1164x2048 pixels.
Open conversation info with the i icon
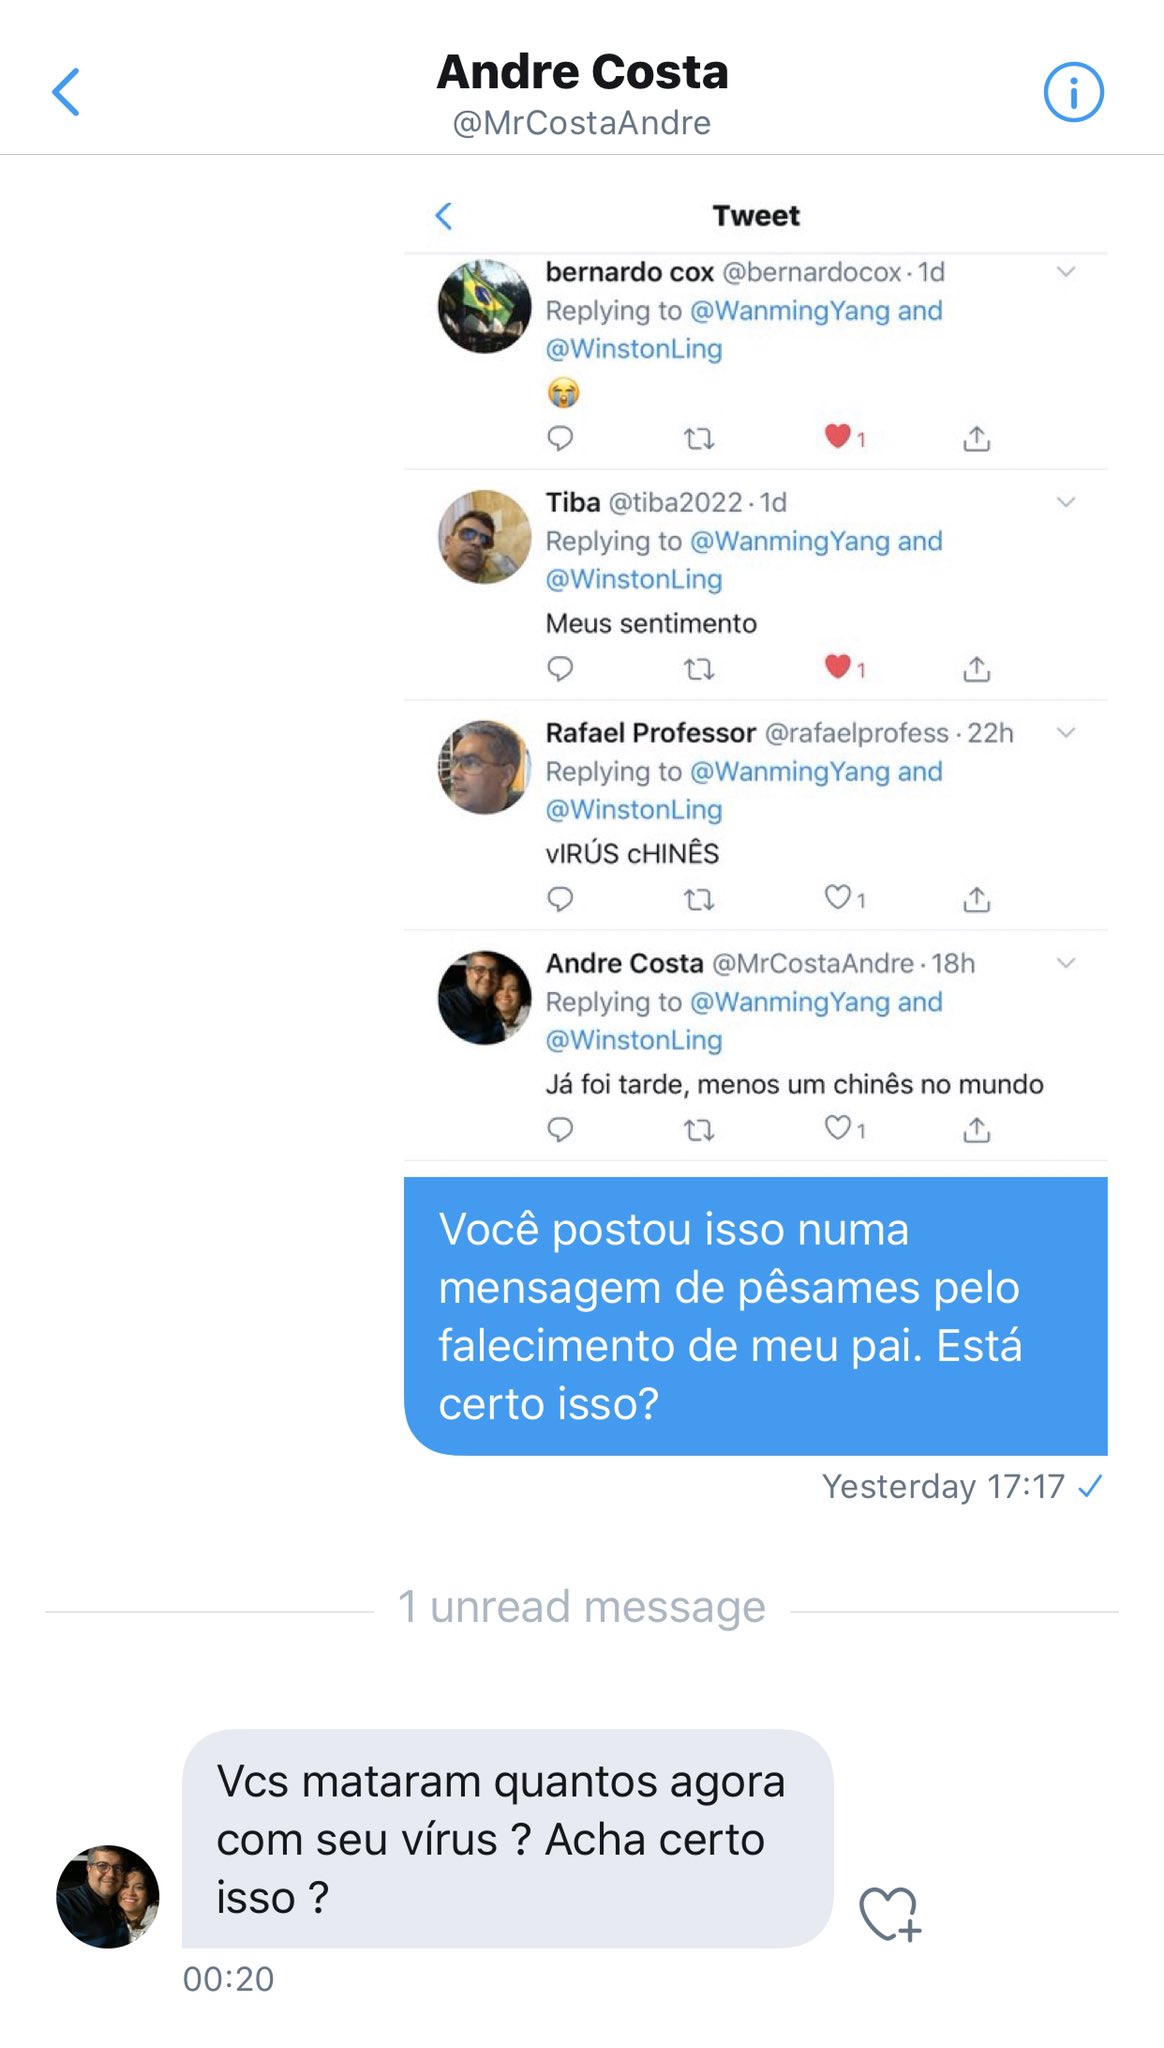point(1073,92)
